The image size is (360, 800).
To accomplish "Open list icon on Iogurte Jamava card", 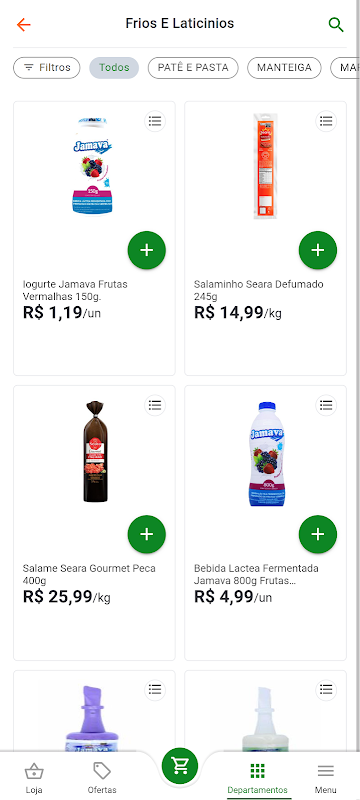I will [155, 121].
